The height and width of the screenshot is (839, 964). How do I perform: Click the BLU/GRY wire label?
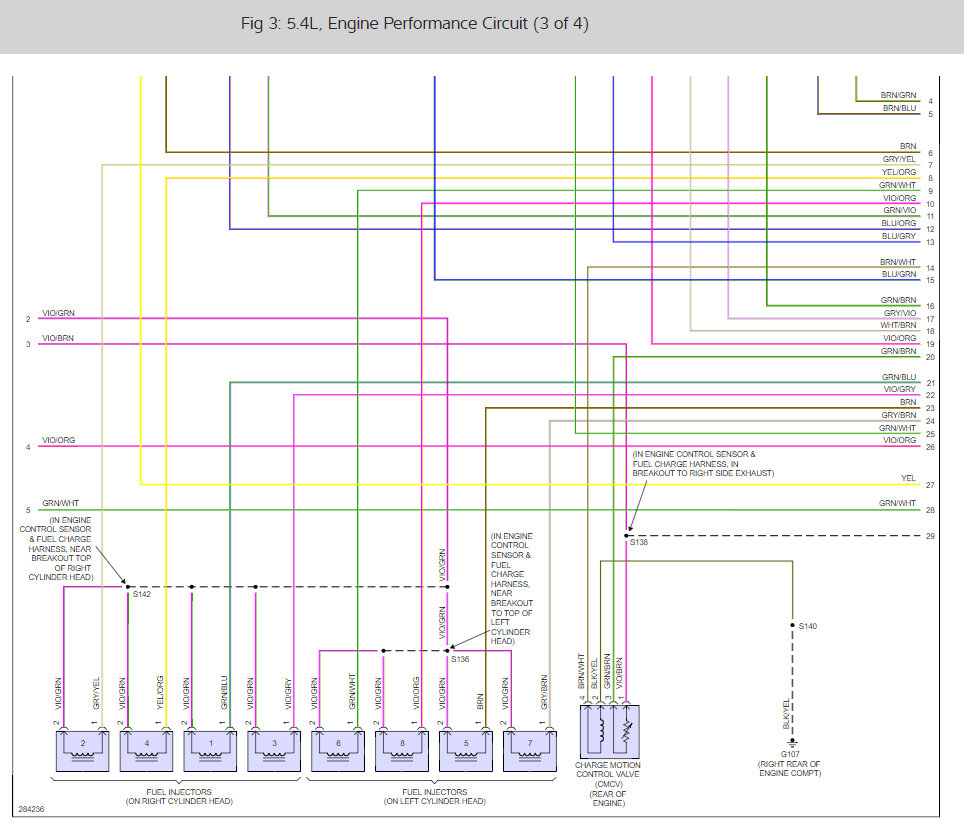(899, 236)
